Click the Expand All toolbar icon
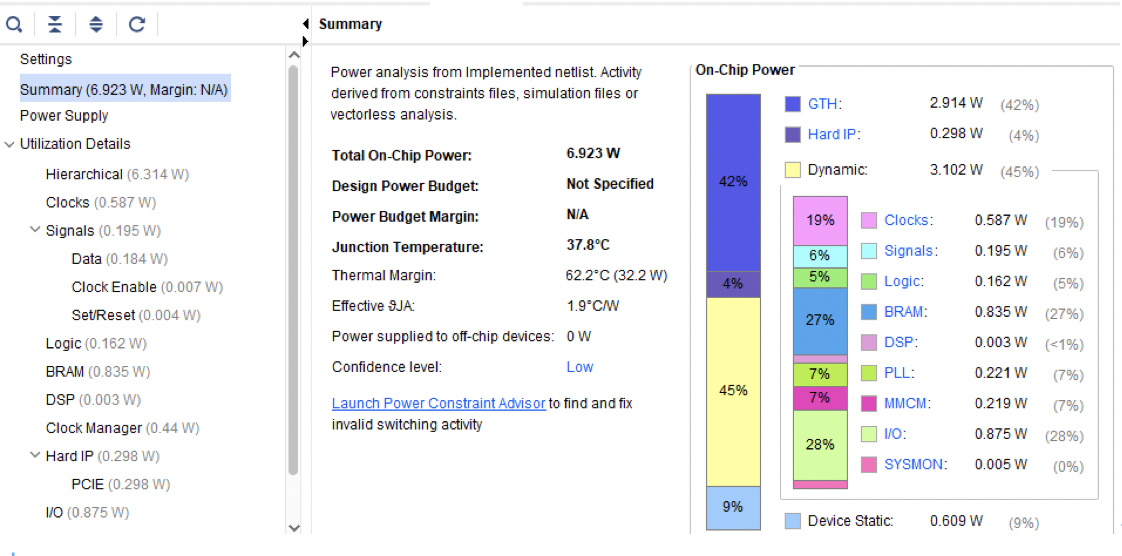 [x=96, y=25]
